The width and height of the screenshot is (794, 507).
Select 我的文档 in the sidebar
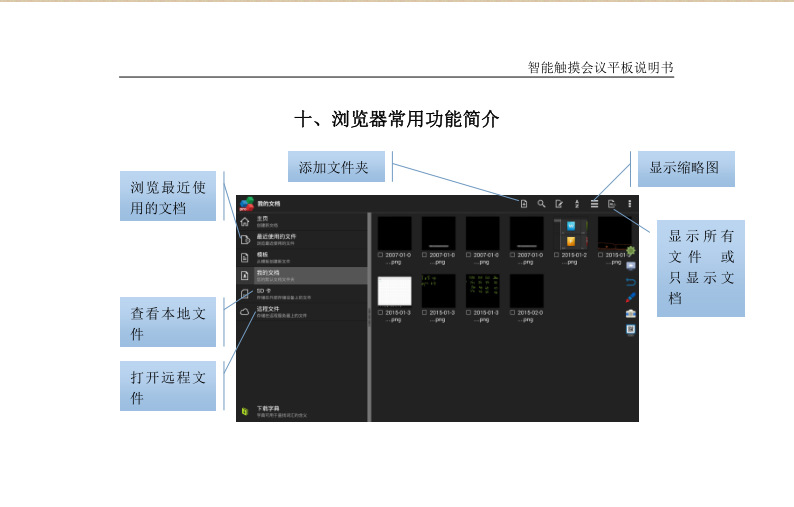303,276
